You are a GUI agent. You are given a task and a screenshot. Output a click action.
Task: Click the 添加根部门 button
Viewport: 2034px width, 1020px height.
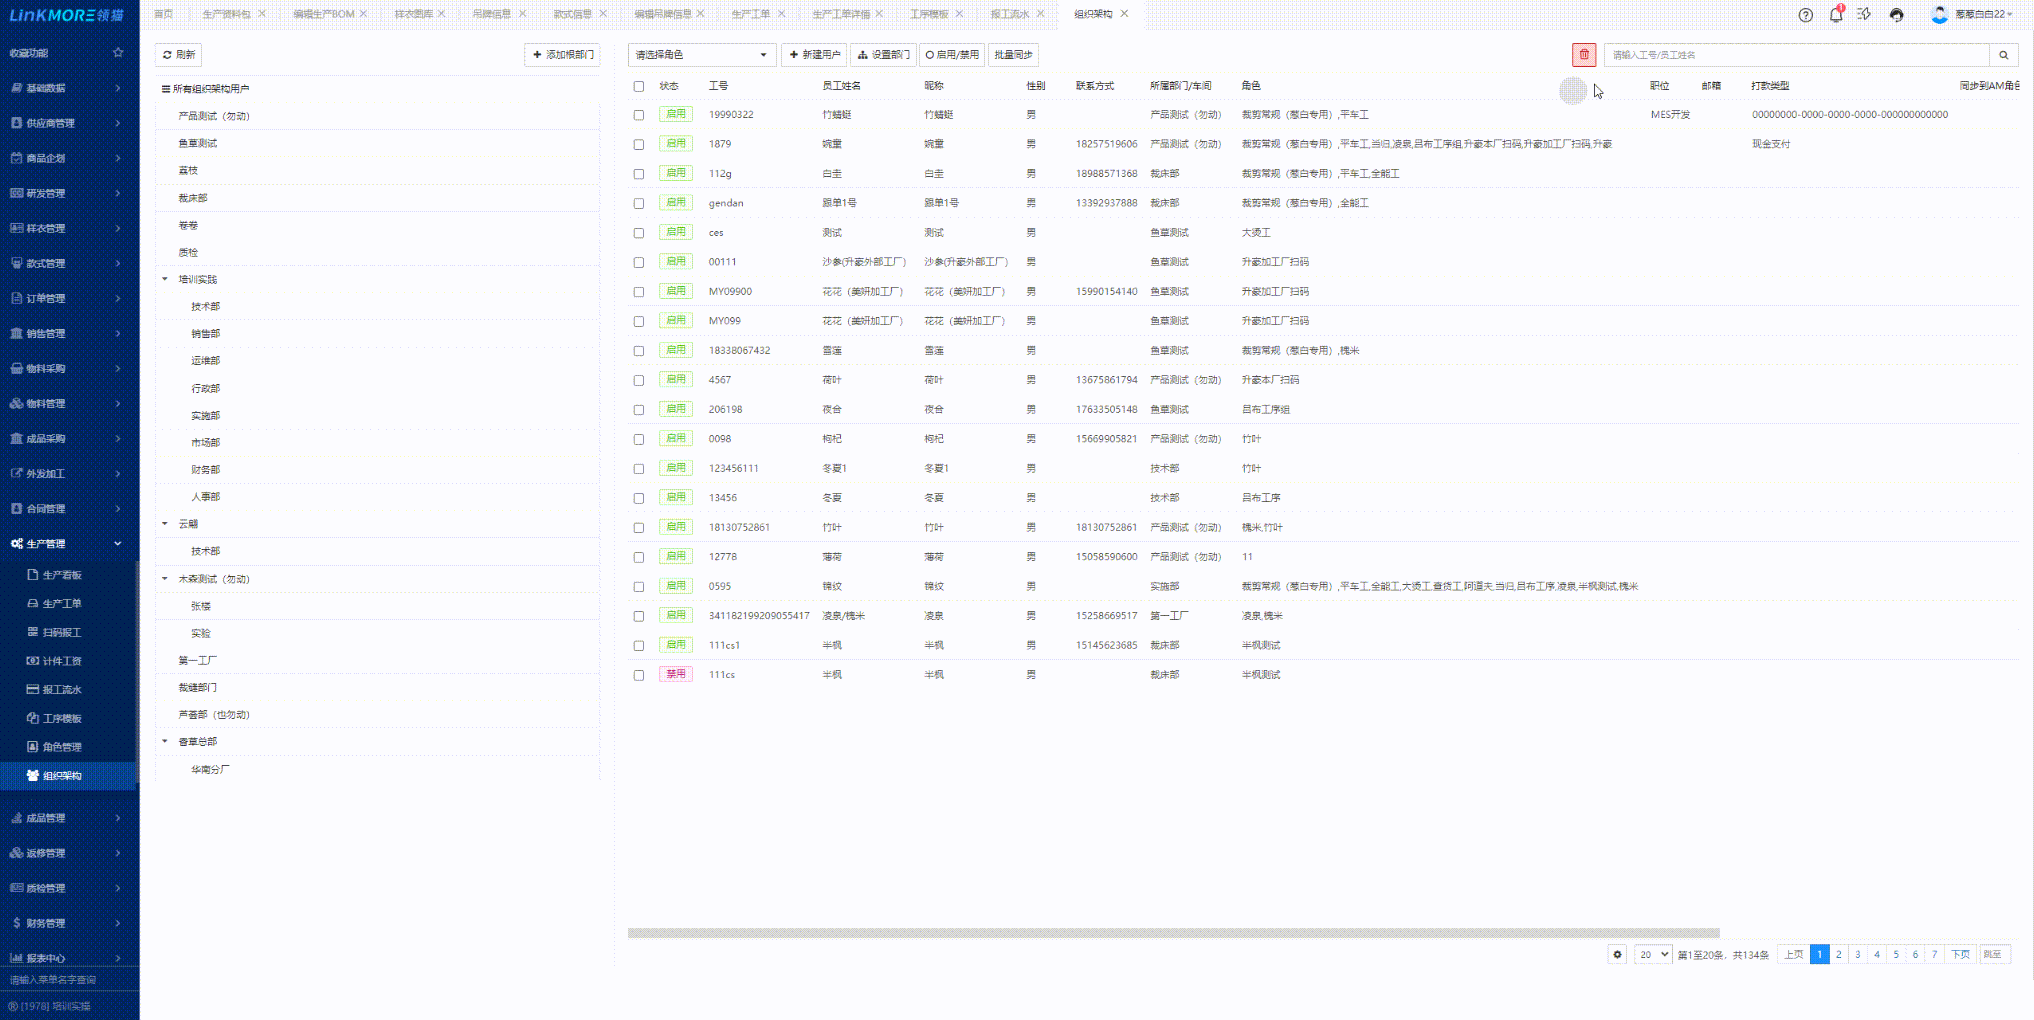562,55
